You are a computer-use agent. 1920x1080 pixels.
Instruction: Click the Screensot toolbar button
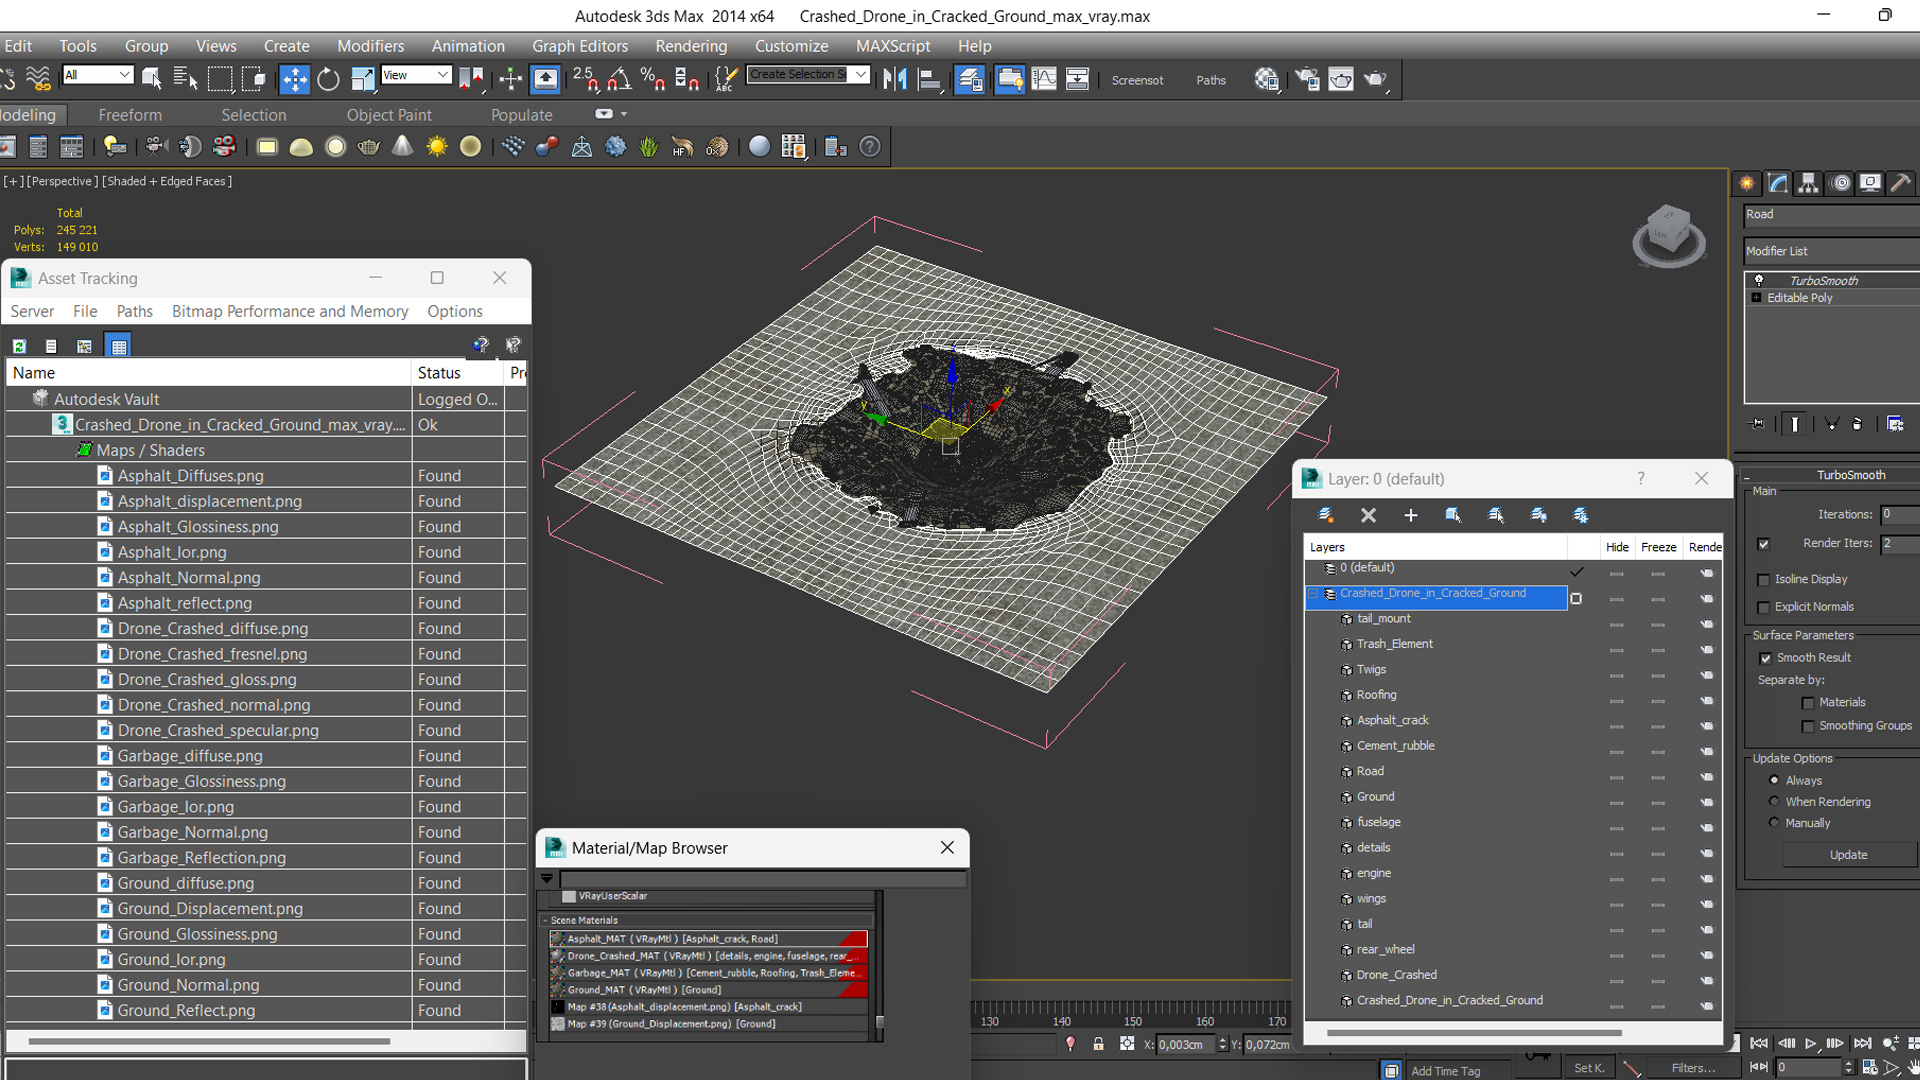(1137, 80)
